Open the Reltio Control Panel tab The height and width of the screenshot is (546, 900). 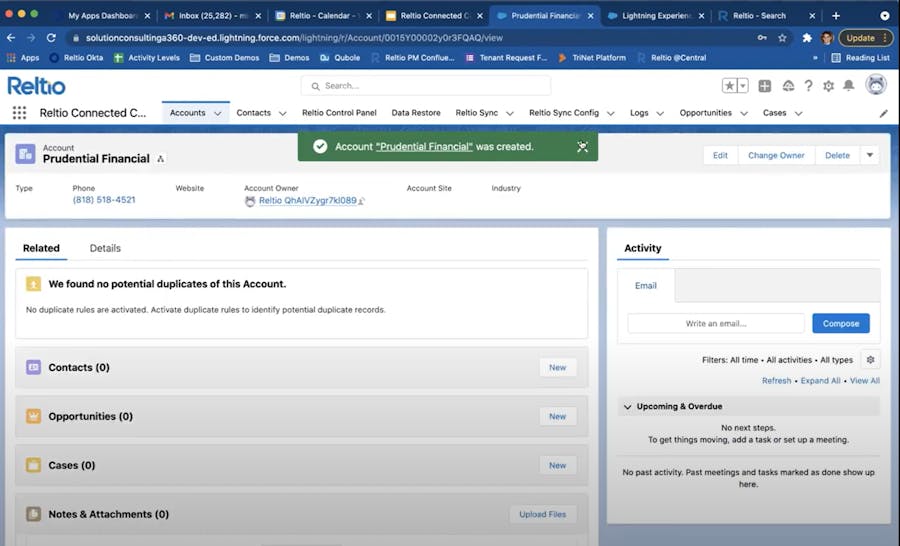[339, 113]
